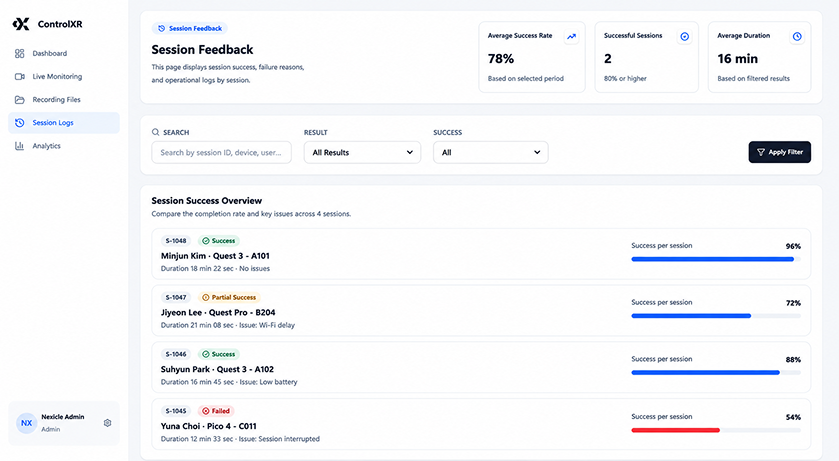Click the 96% progress bar for S-1048
This screenshot has height=461, width=839.
(x=716, y=259)
